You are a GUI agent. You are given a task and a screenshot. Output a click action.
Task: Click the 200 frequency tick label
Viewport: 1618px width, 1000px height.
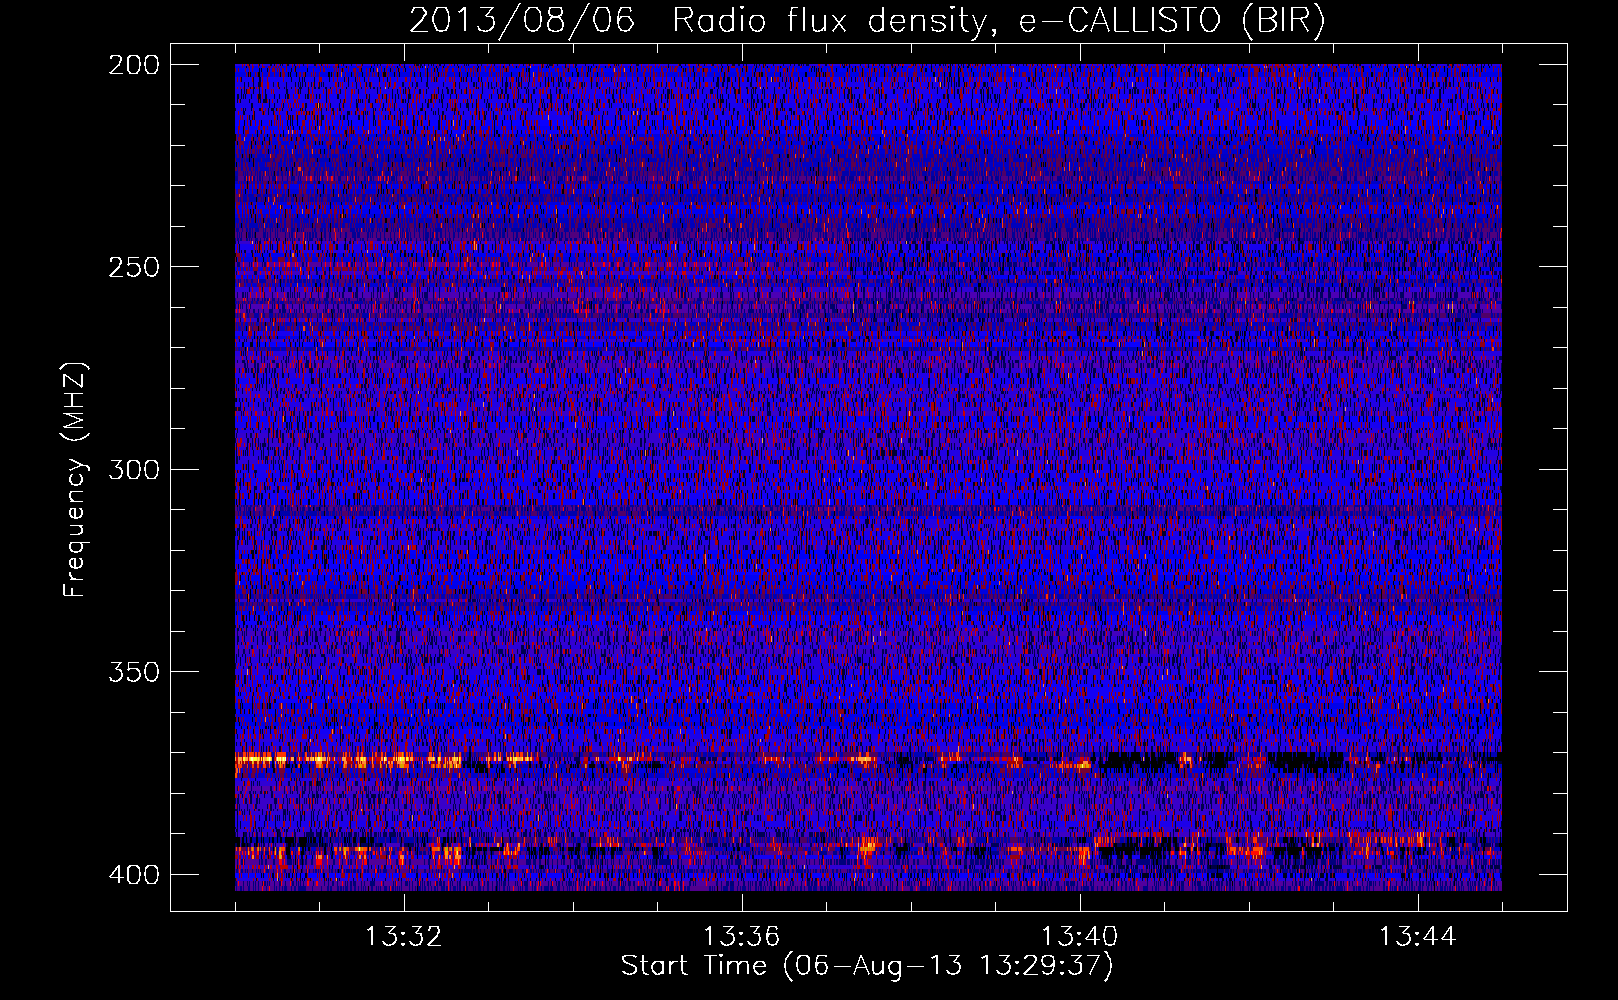click(x=133, y=65)
